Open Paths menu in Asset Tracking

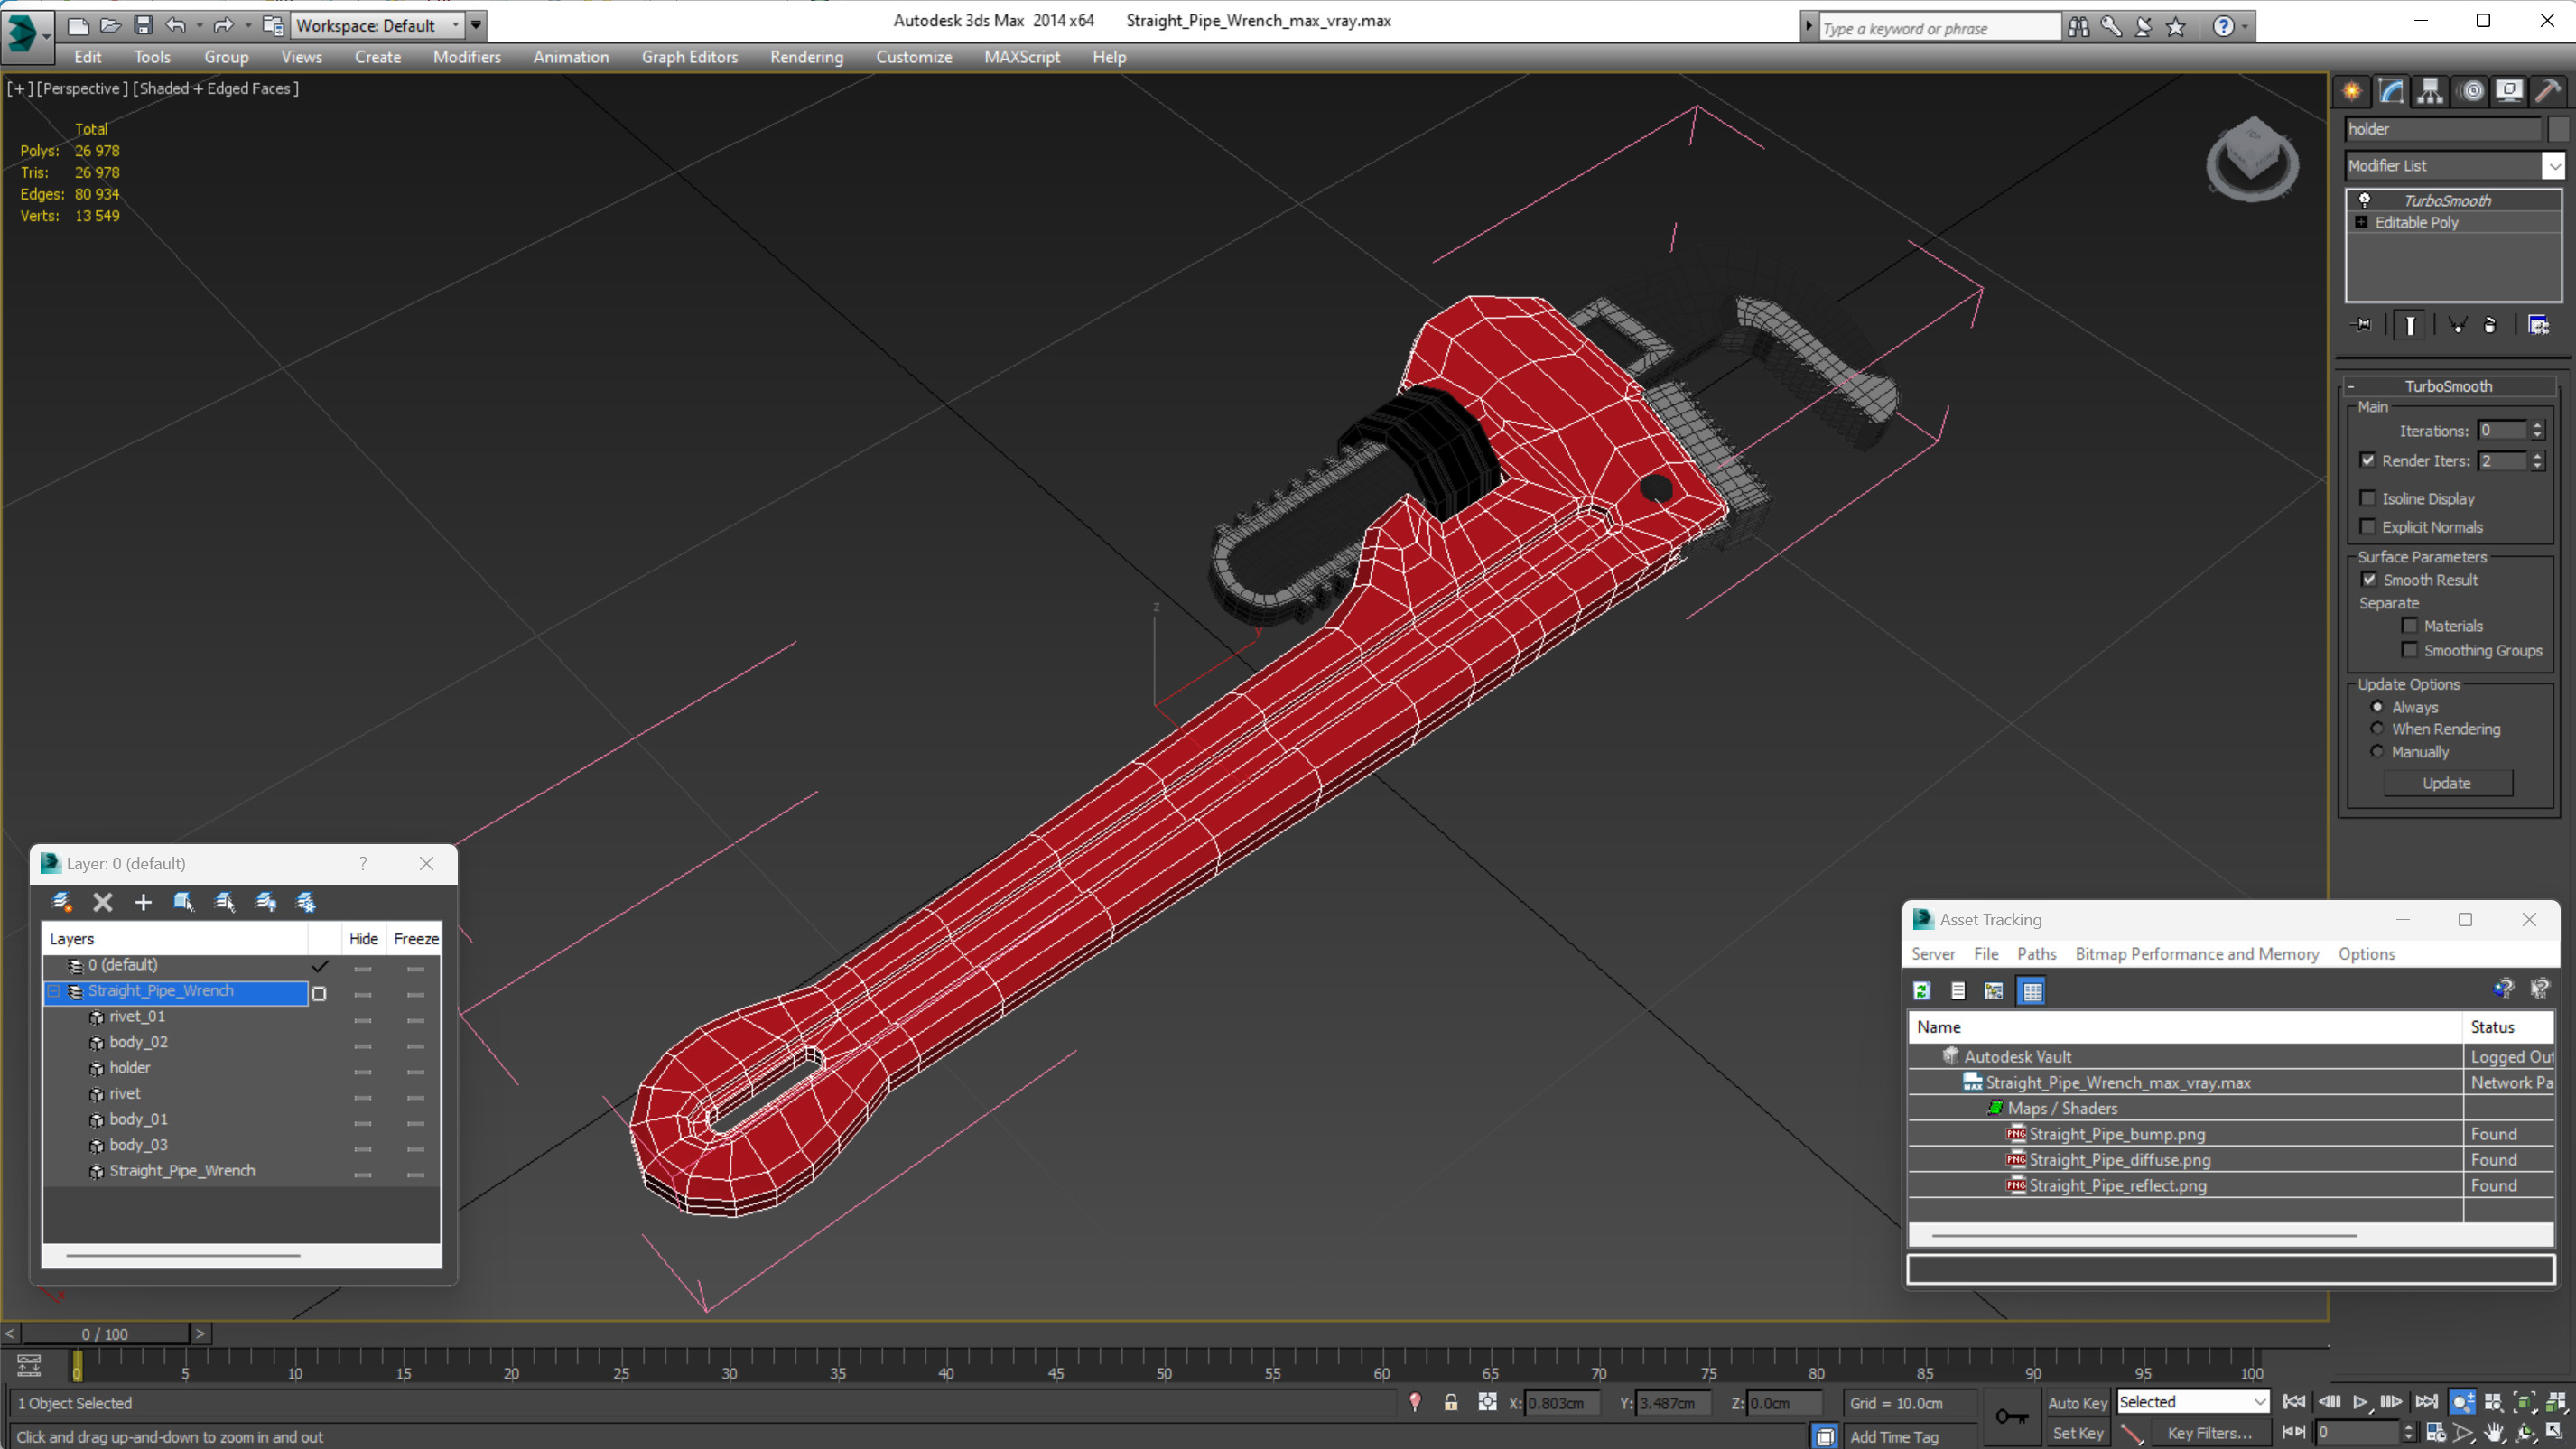click(2036, 954)
